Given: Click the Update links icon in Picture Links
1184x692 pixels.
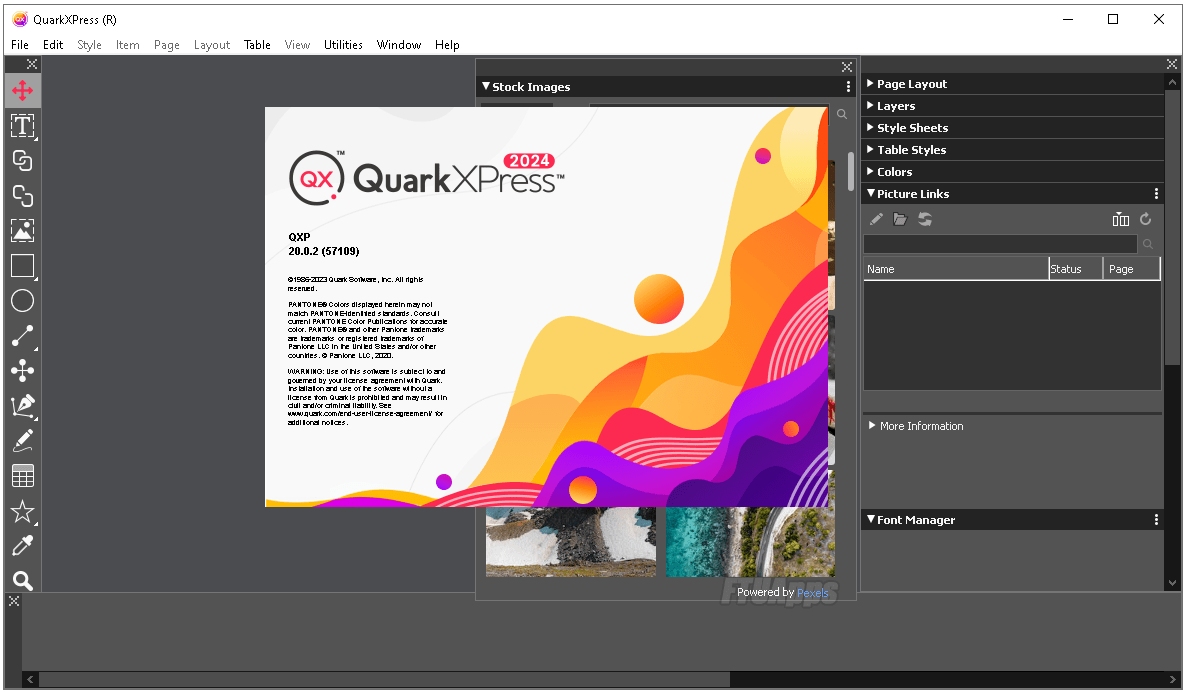Looking at the screenshot, I should (x=925, y=219).
